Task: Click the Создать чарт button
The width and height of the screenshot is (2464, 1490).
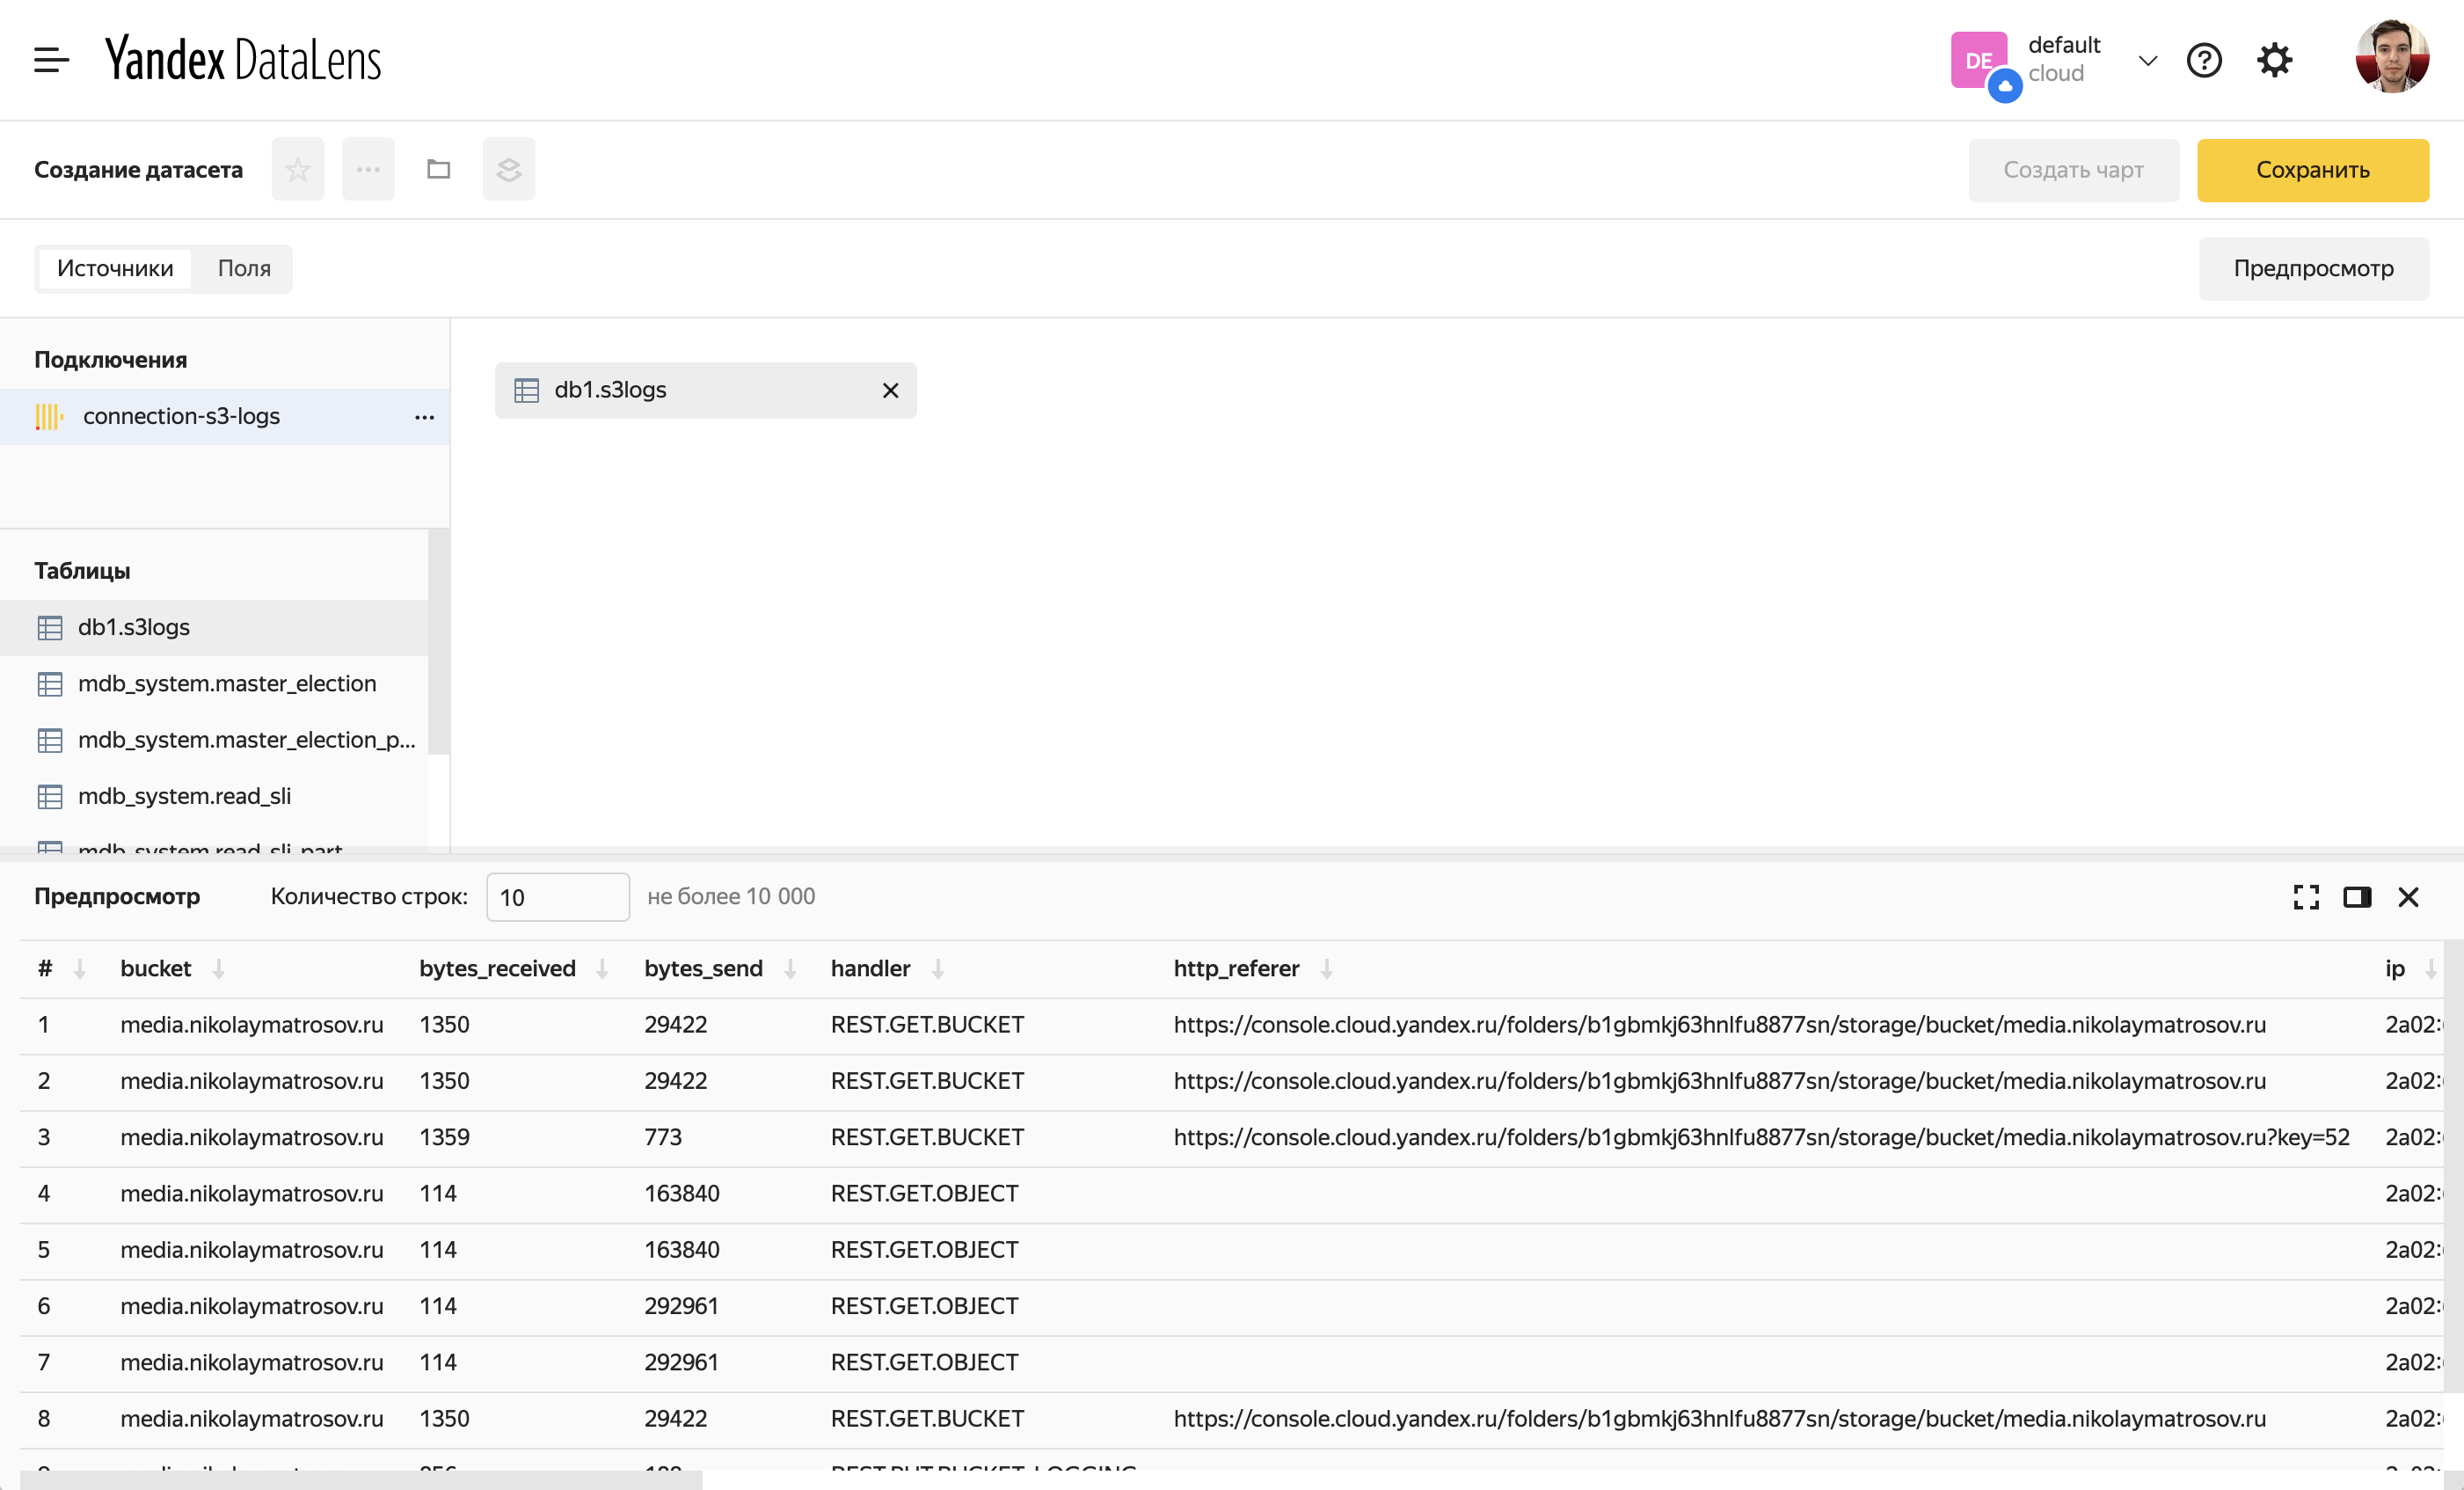Action: [x=2074, y=169]
